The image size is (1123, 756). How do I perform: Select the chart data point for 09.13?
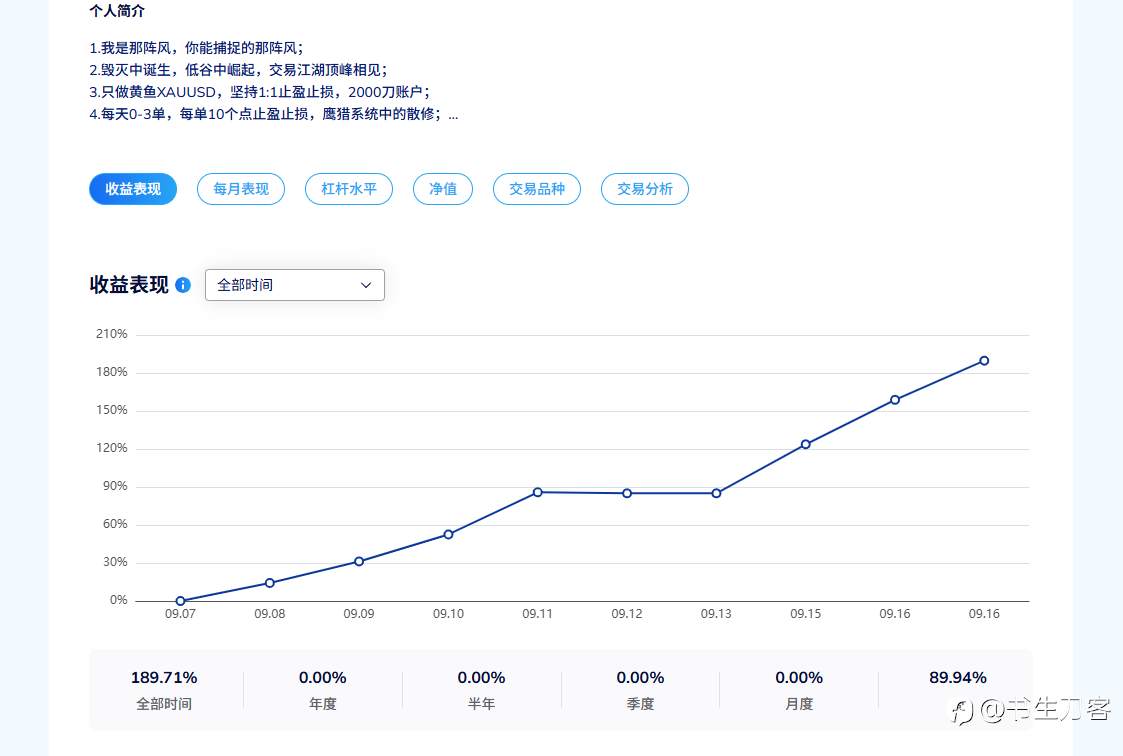point(716,493)
